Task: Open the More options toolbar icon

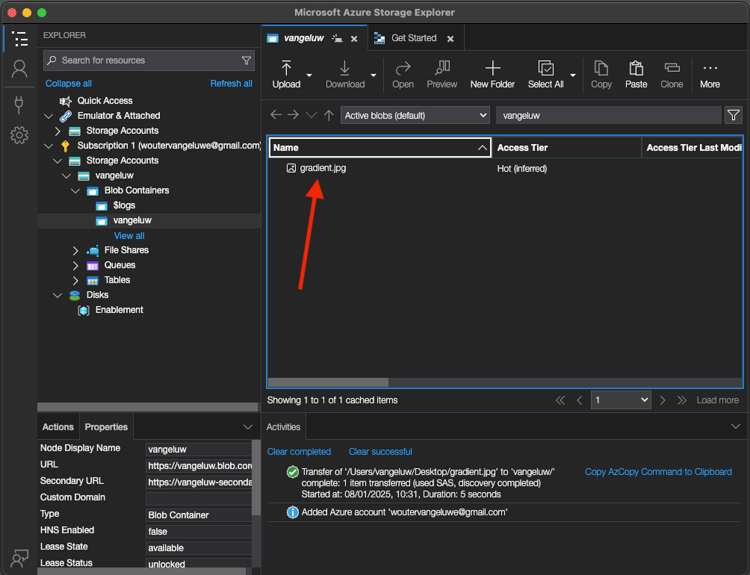Action: (x=710, y=74)
